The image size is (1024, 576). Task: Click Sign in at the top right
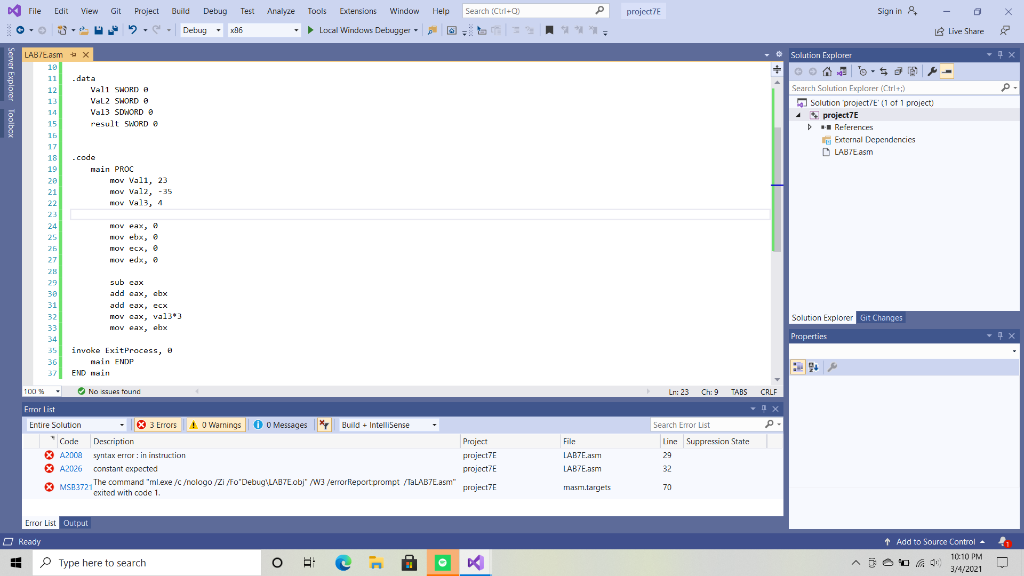point(897,11)
